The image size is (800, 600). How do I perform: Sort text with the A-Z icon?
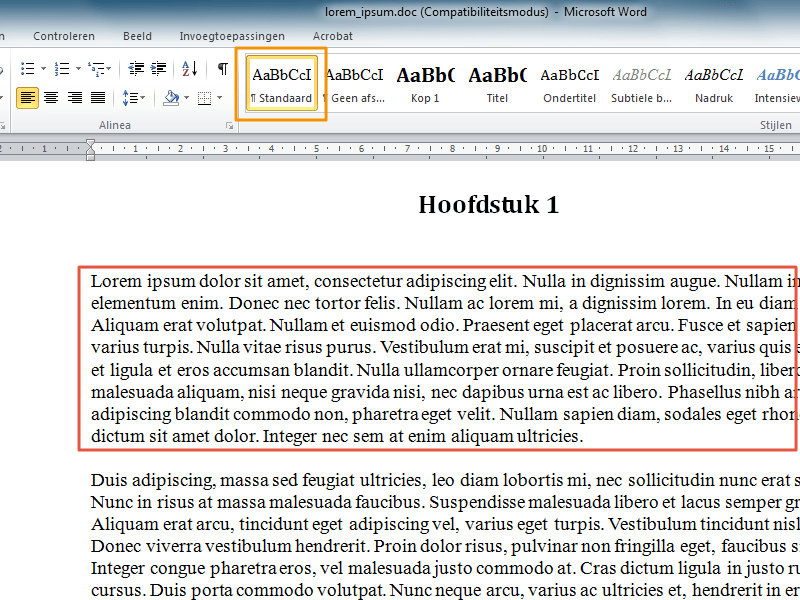(x=189, y=68)
